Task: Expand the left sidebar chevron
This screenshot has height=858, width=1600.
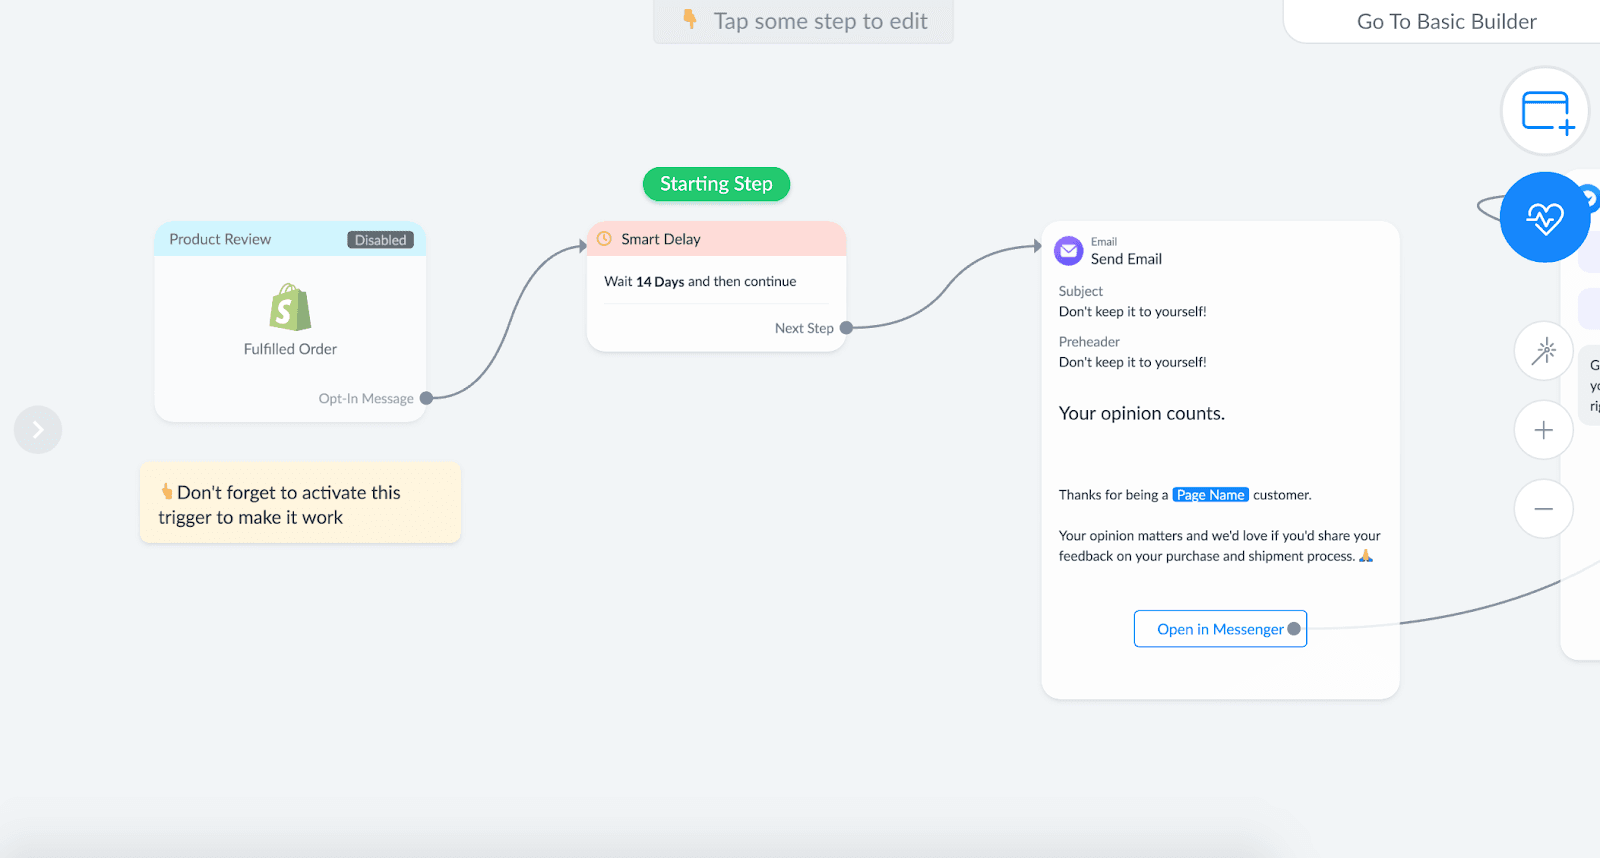Action: 38,429
